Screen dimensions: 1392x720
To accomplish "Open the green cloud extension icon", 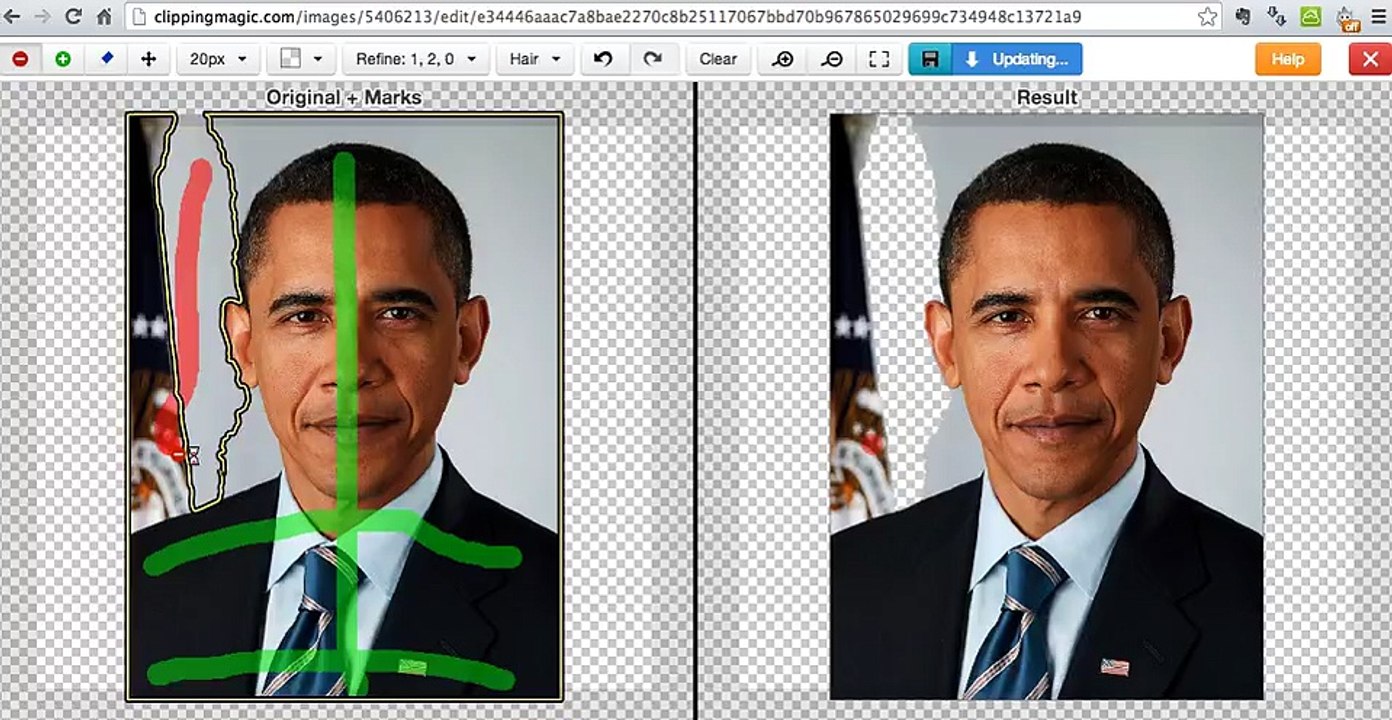I will (1312, 16).
